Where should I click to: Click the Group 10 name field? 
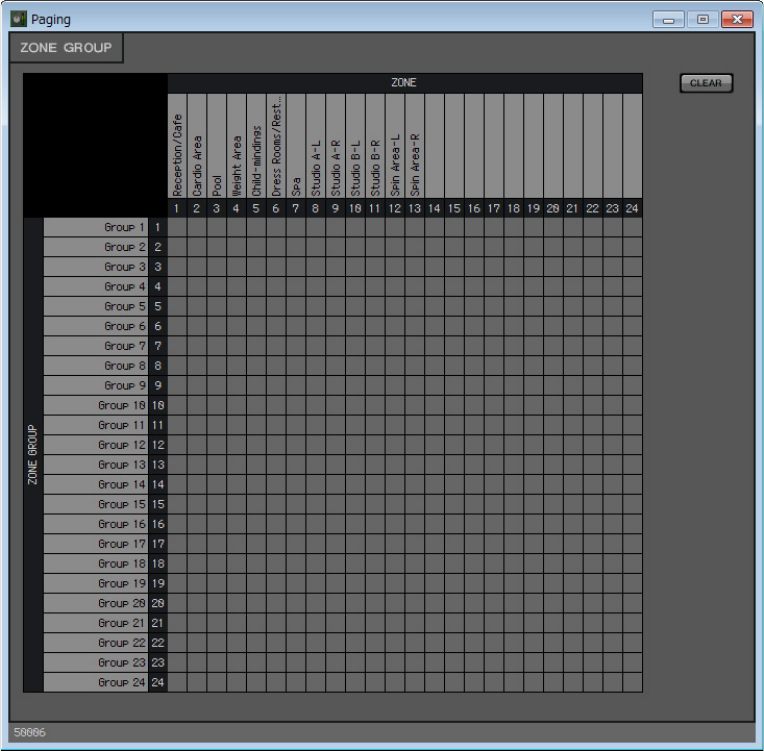click(x=96, y=405)
